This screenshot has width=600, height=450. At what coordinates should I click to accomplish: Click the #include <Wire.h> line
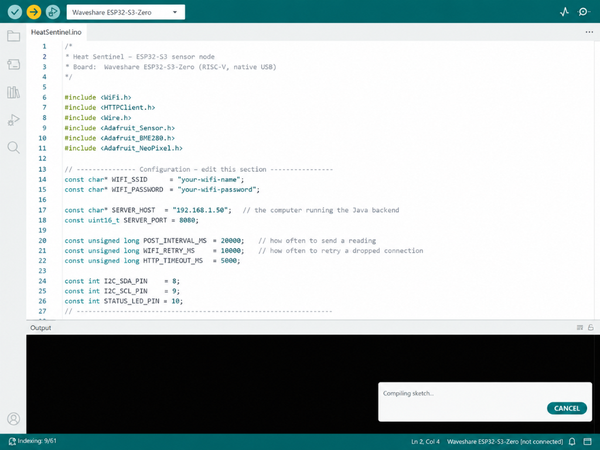pyautogui.click(x=98, y=117)
